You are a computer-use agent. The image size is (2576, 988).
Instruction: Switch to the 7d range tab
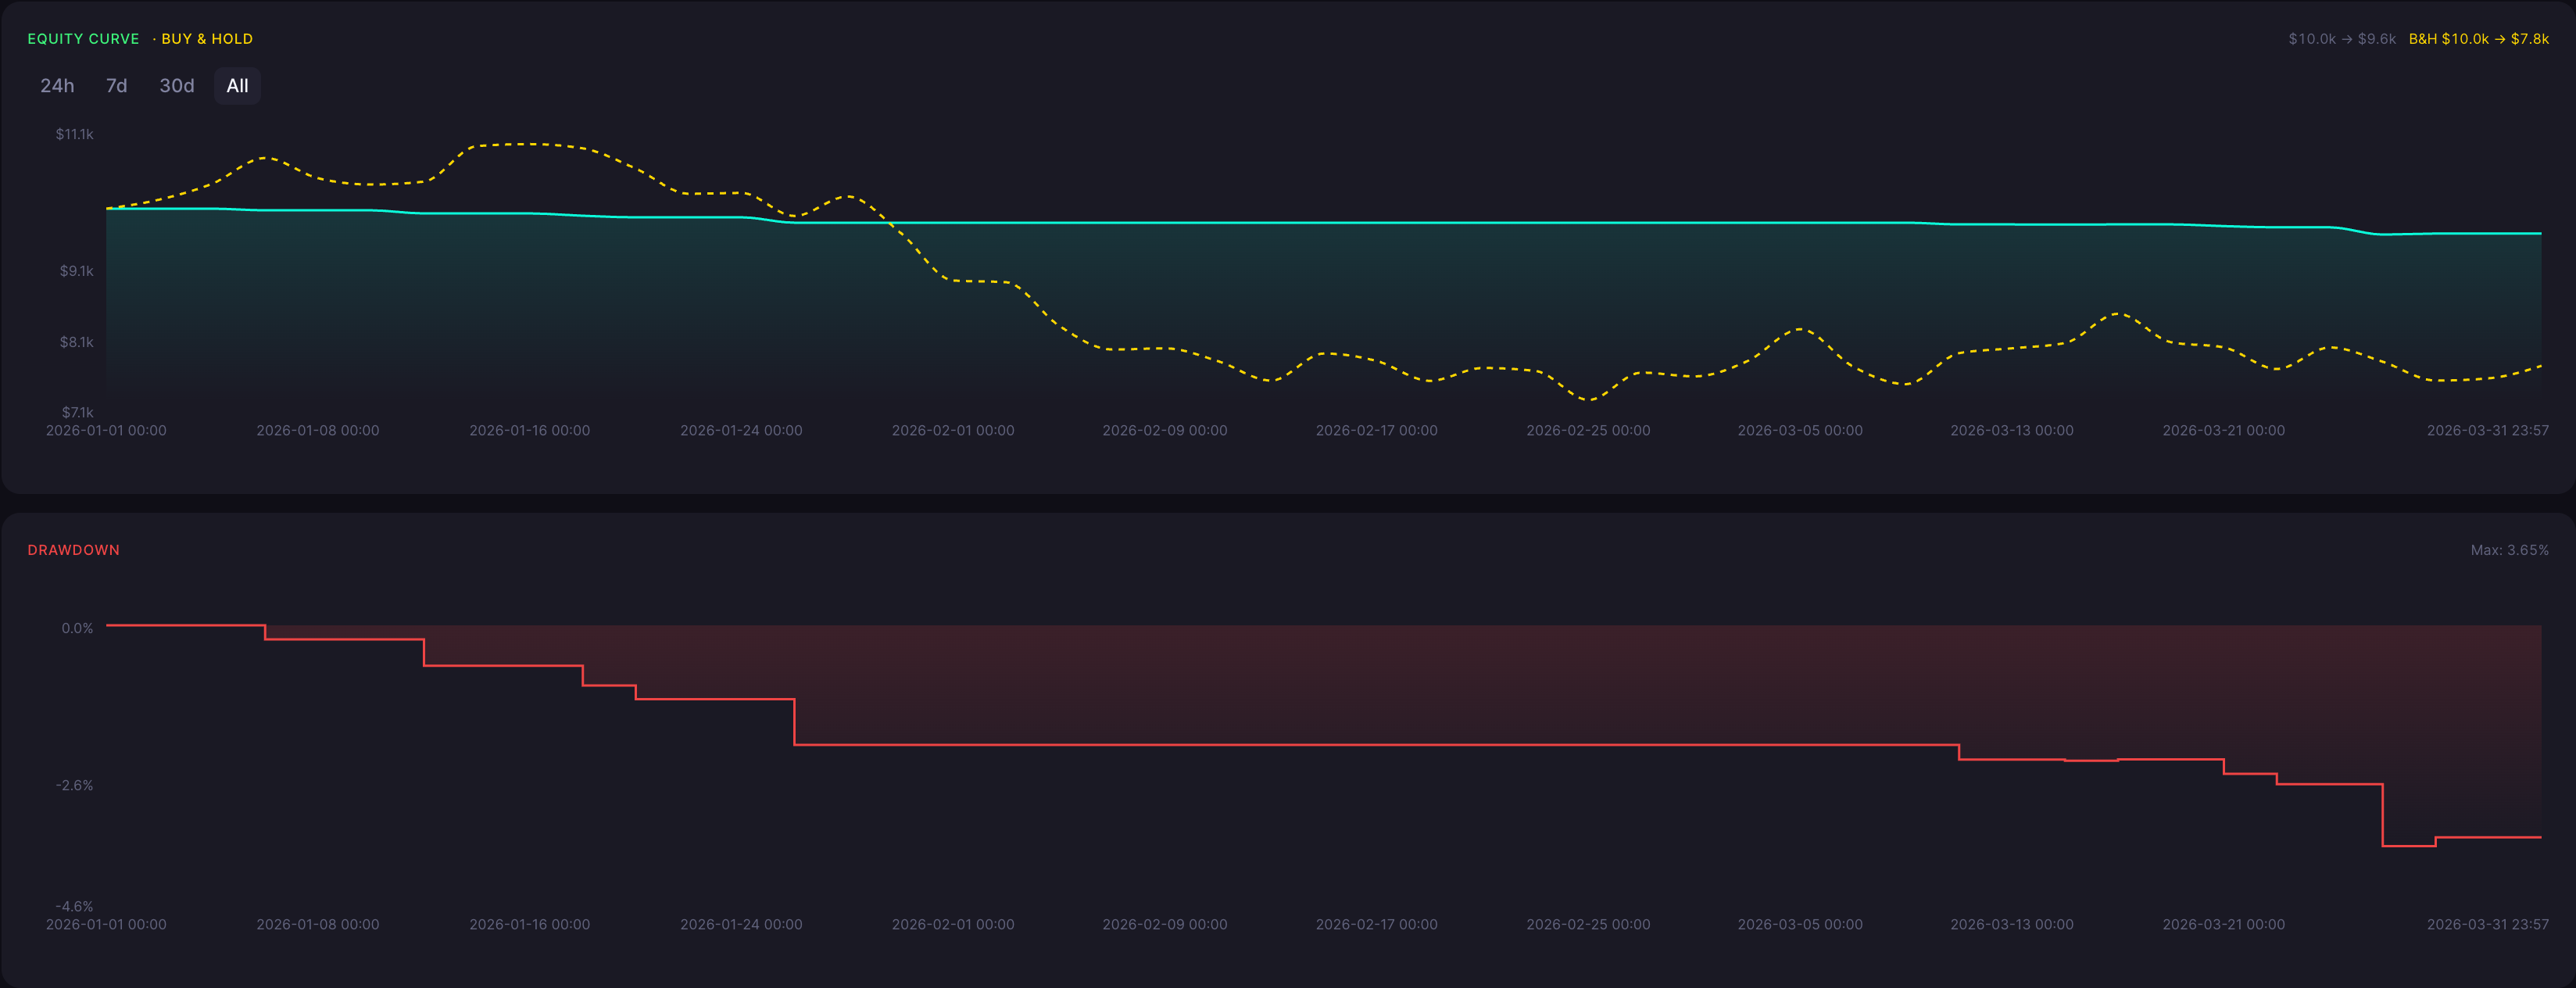[116, 86]
